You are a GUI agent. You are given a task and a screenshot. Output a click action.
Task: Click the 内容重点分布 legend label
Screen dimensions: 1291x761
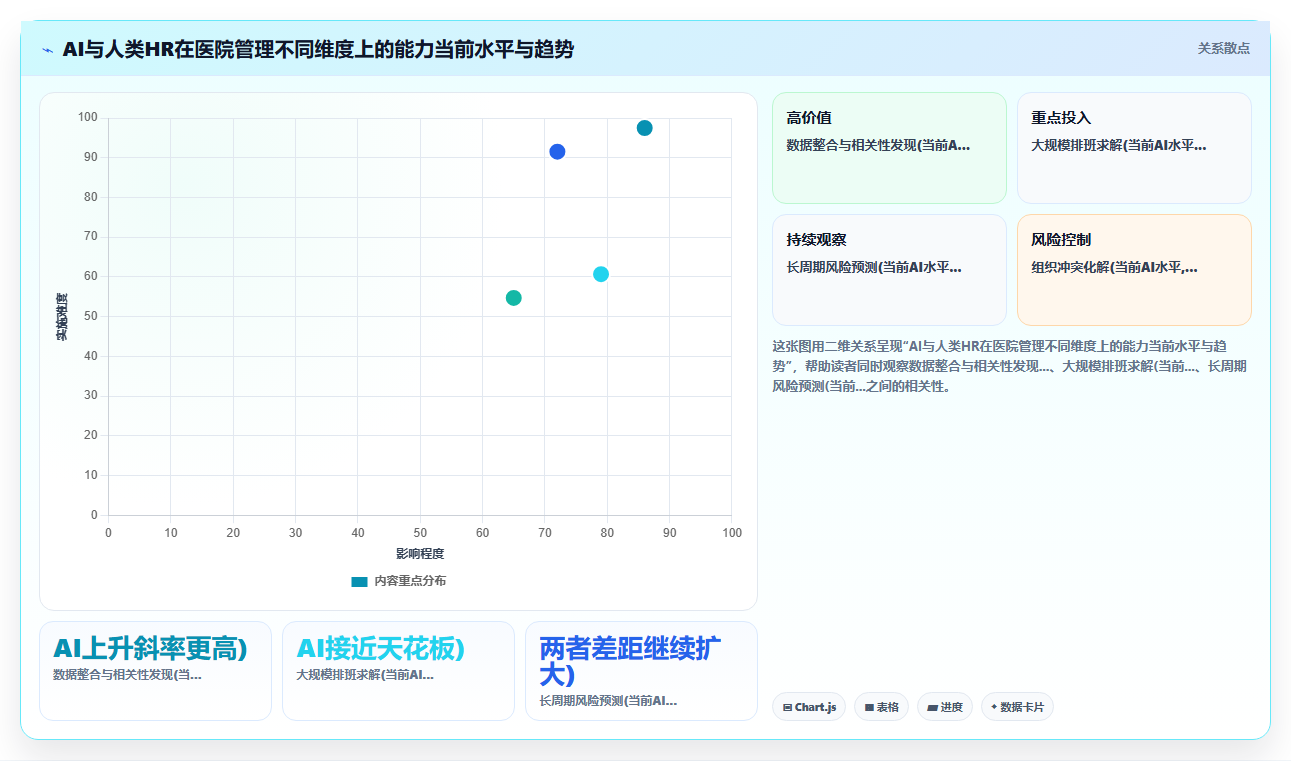tap(410, 581)
